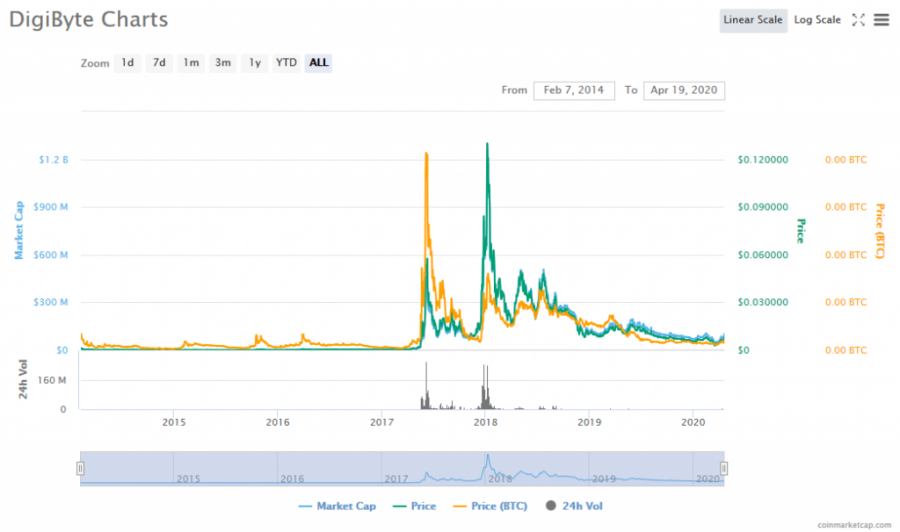The height and width of the screenshot is (532, 900).
Task: Toggle Price (BTC) series in legend
Action: click(490, 506)
